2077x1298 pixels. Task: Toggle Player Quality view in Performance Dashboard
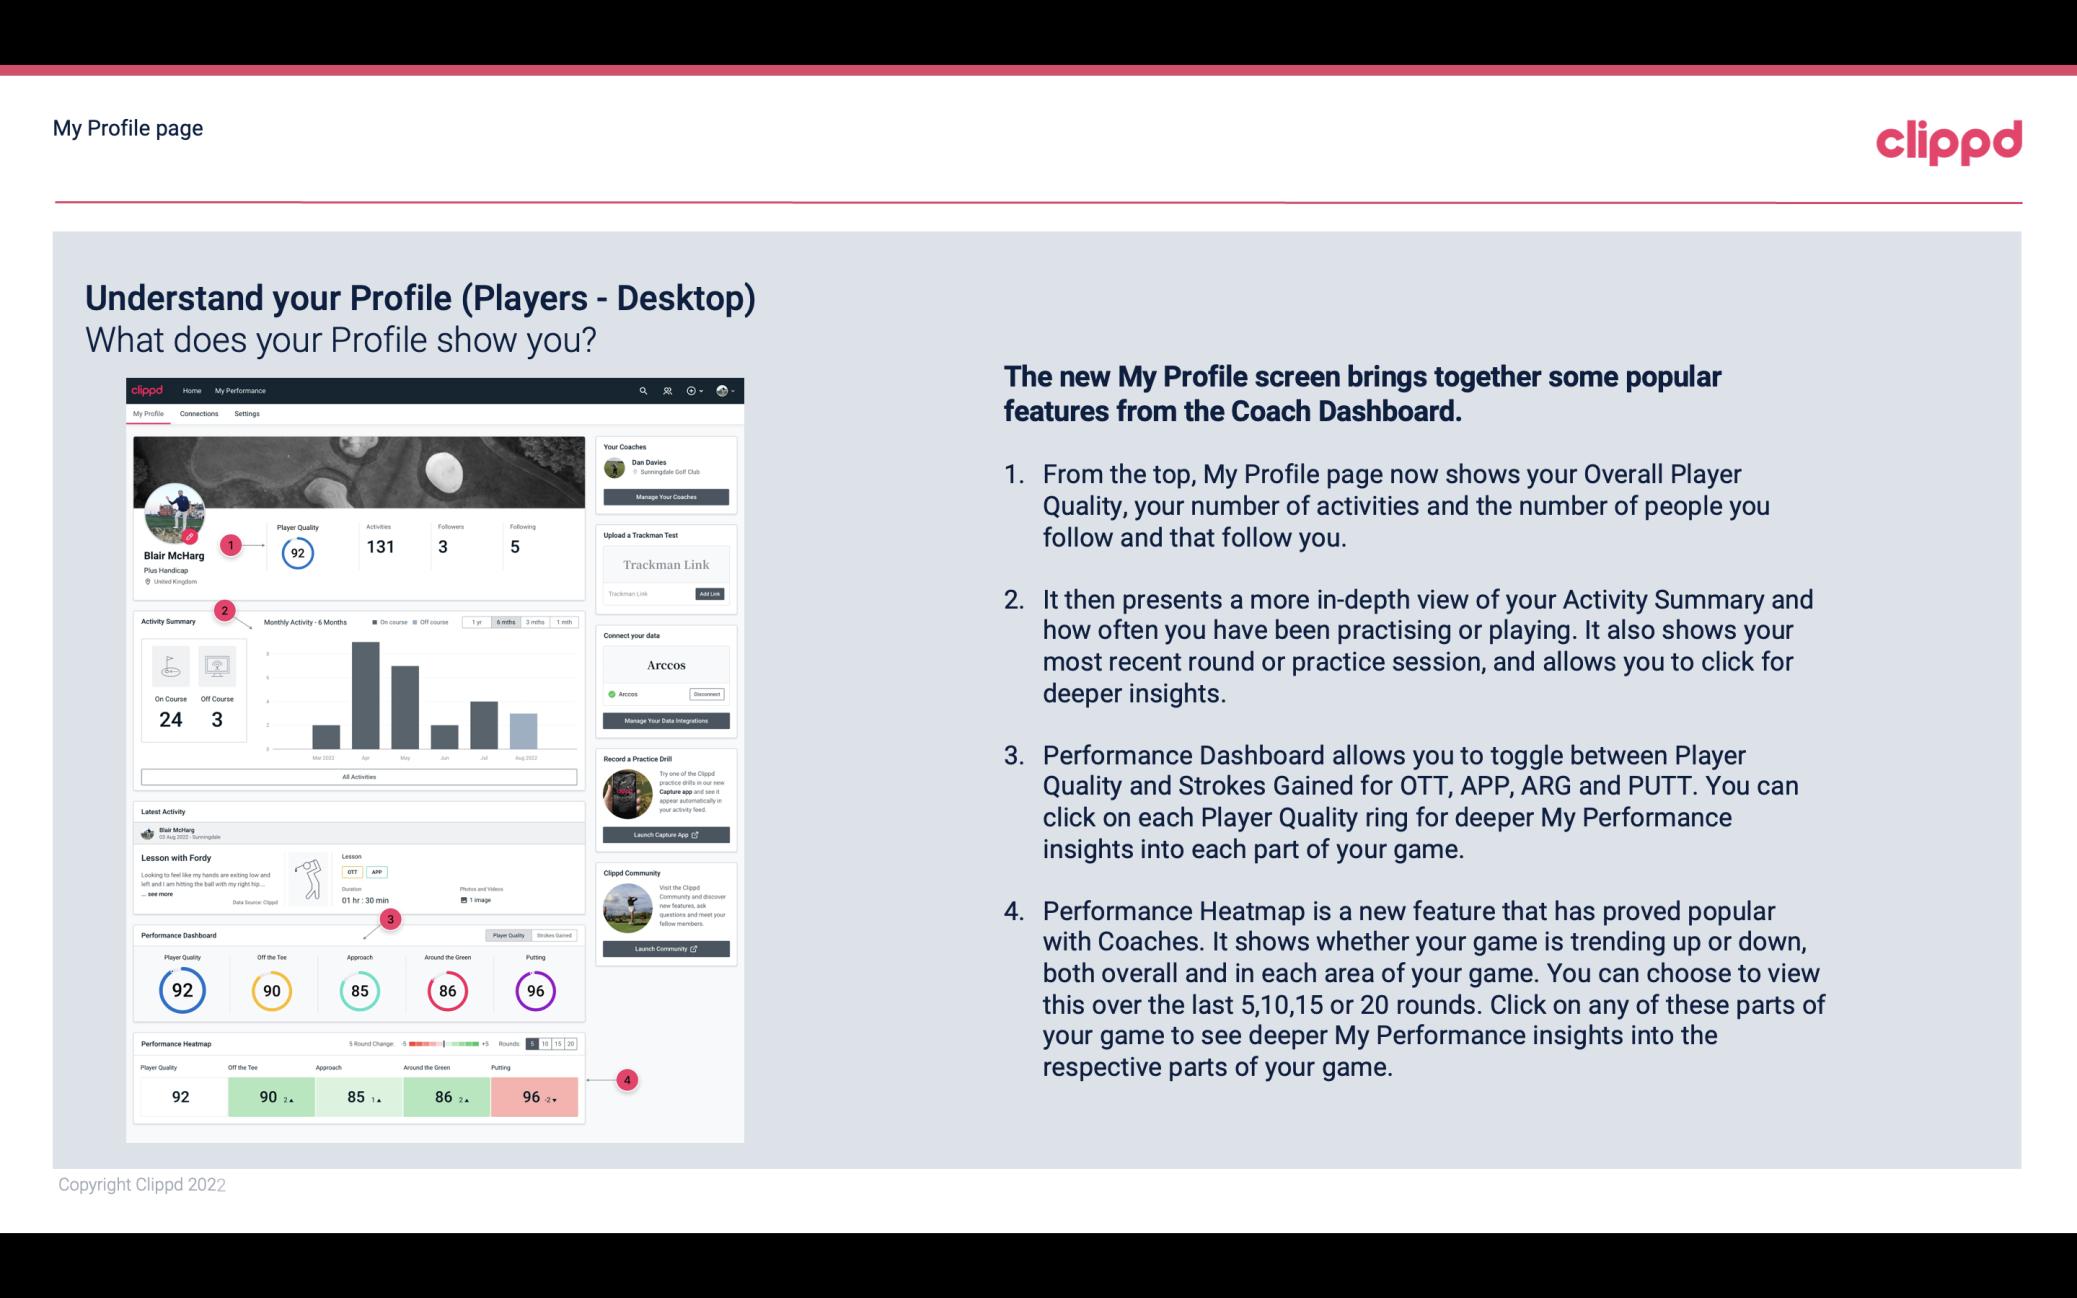coord(508,935)
